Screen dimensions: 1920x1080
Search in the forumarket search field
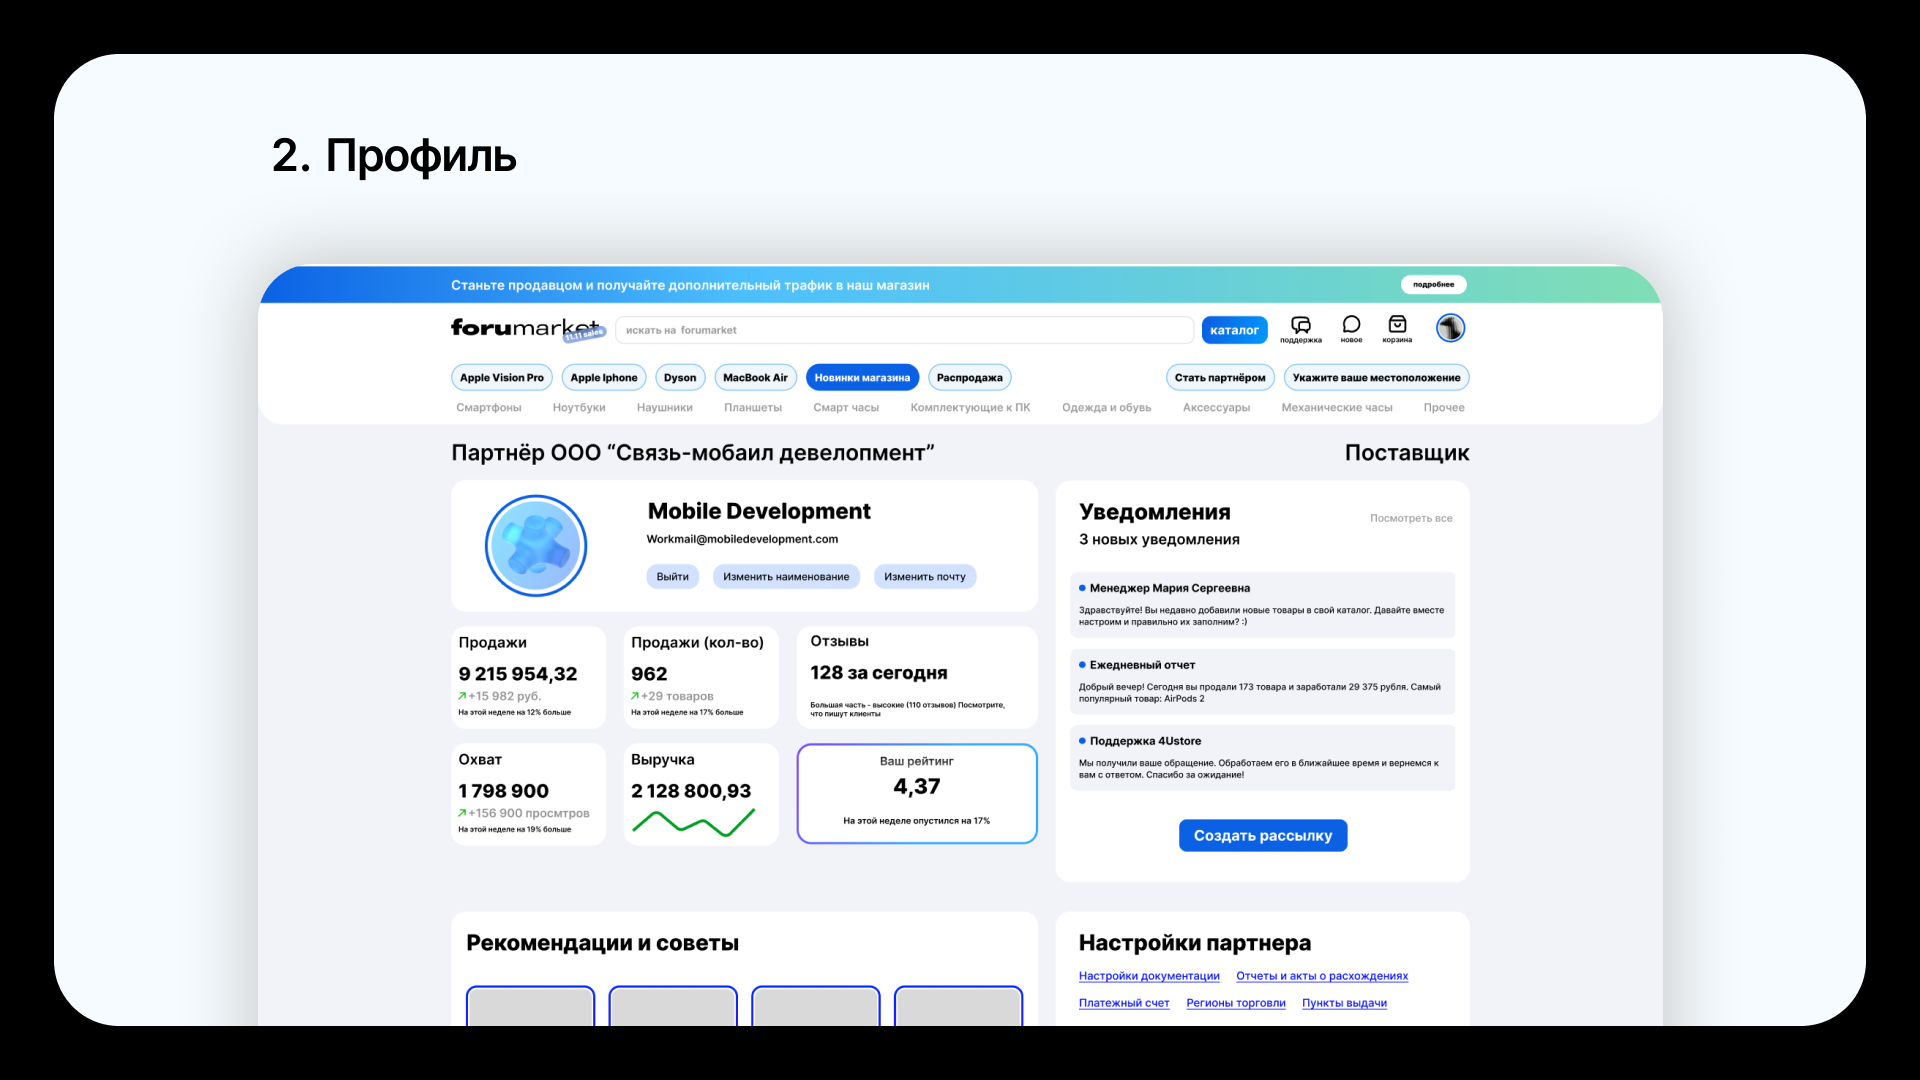[x=904, y=330]
